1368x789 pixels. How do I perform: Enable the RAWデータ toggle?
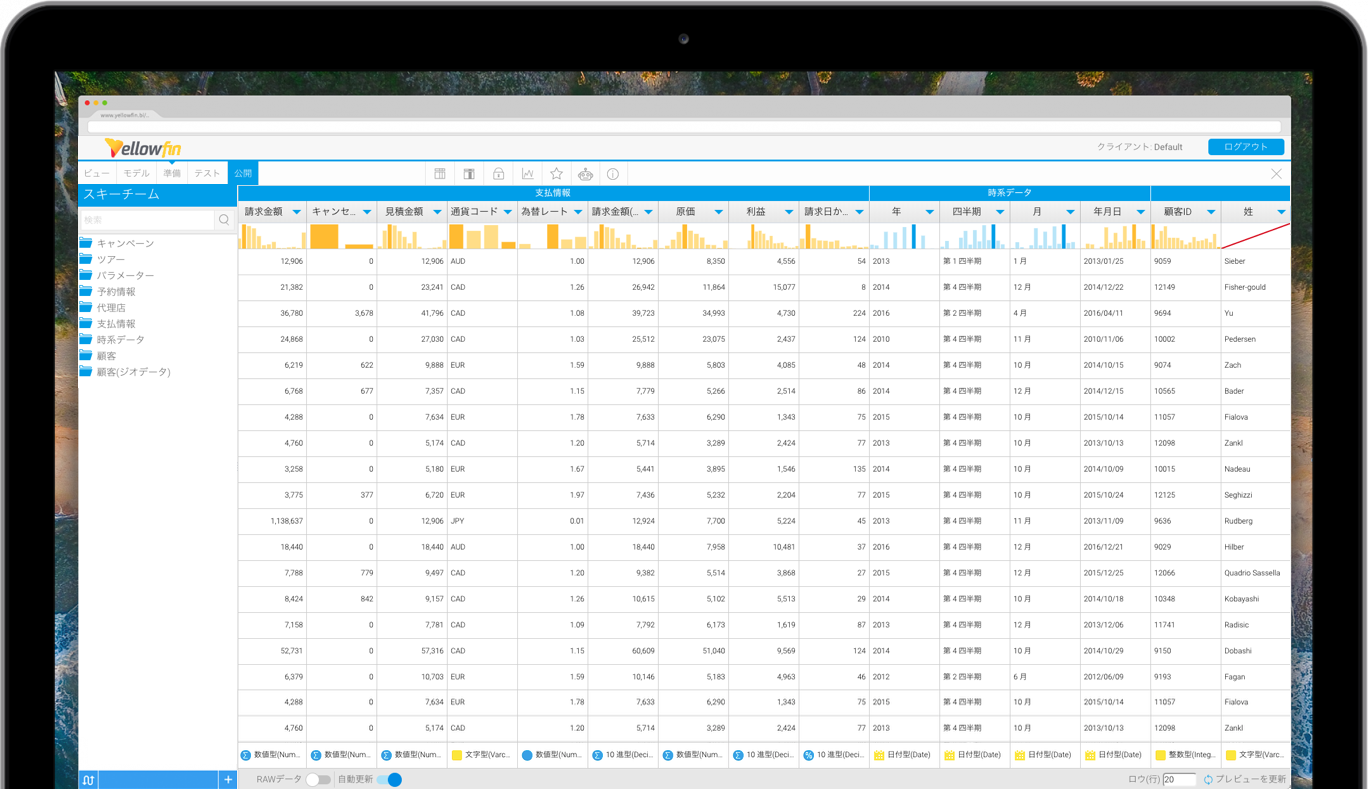[x=320, y=779]
